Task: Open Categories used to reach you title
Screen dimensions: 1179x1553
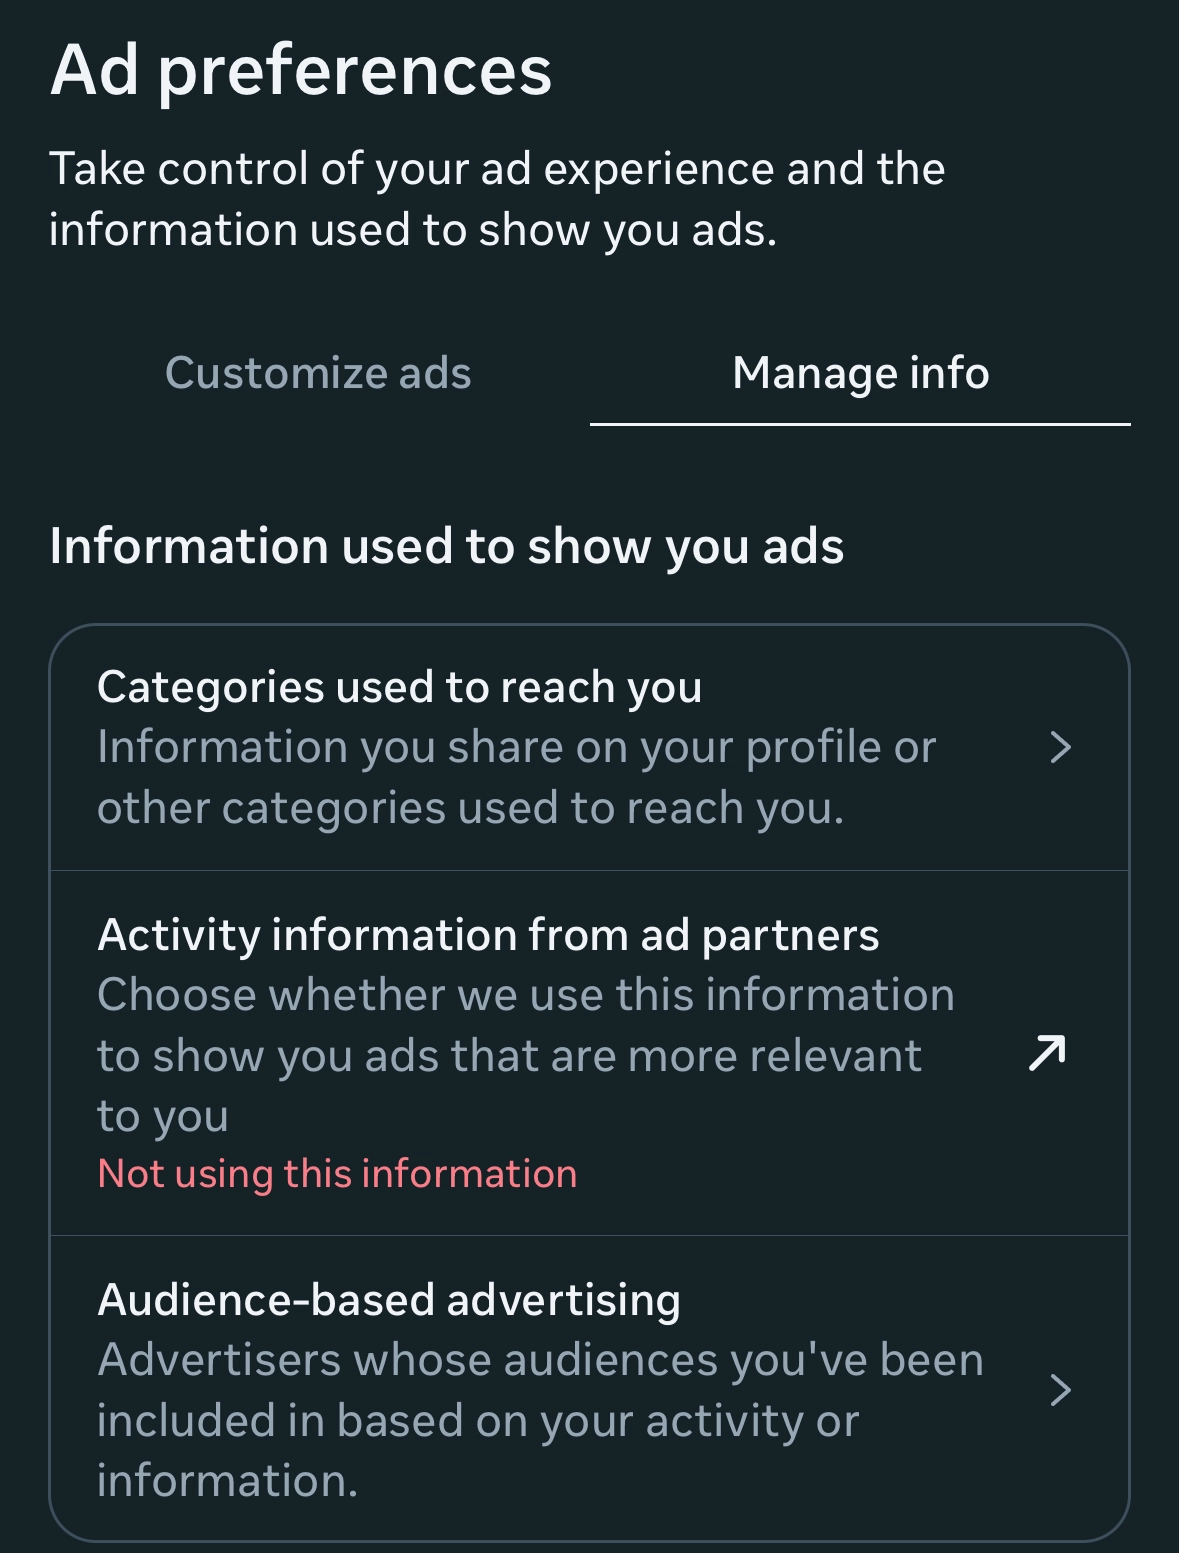Action: click(x=399, y=687)
